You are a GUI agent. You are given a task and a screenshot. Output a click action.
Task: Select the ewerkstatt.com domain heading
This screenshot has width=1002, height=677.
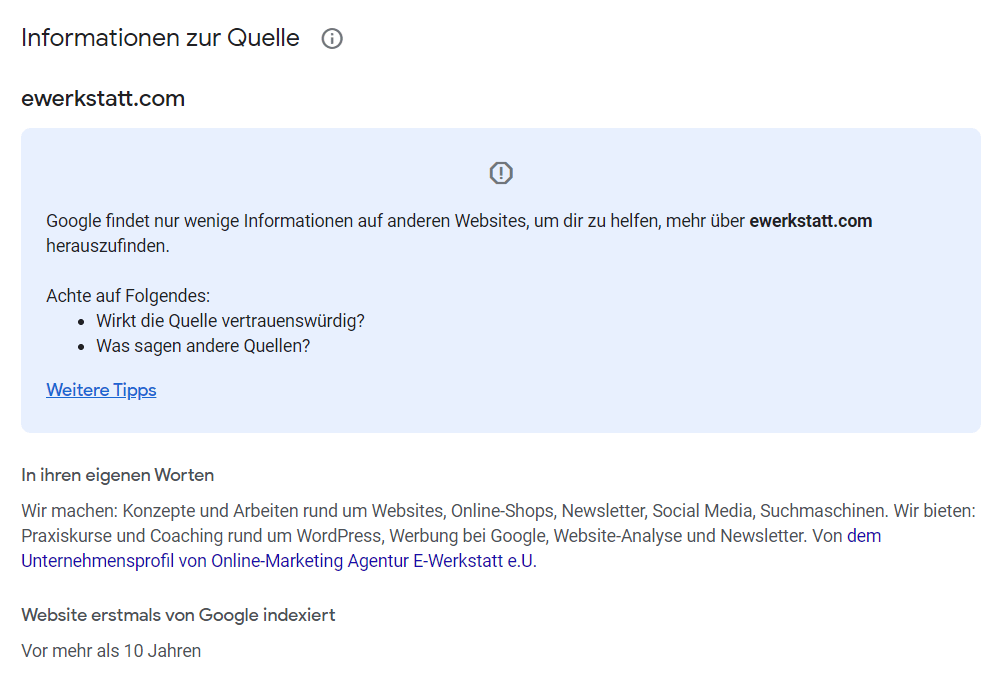103,98
